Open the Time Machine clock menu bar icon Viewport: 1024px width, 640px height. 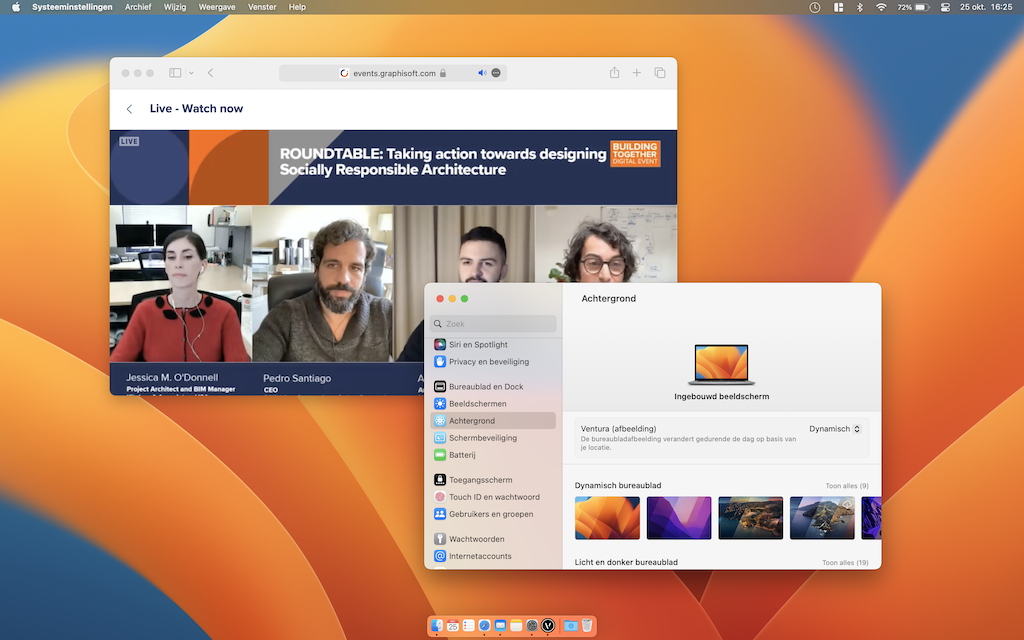pyautogui.click(x=815, y=7)
